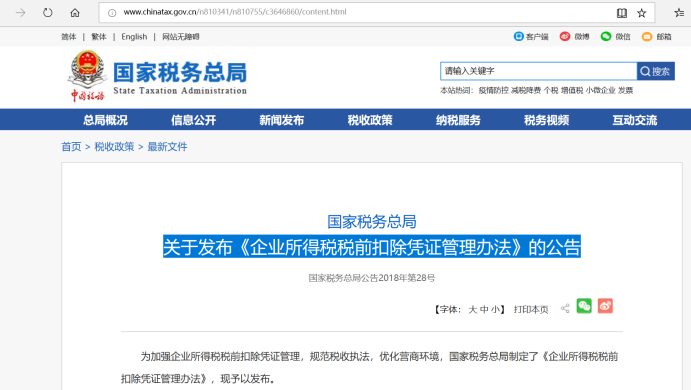This screenshot has height=390, width=691.
Task: Share article via red Weibo icon
Action: coord(605,306)
